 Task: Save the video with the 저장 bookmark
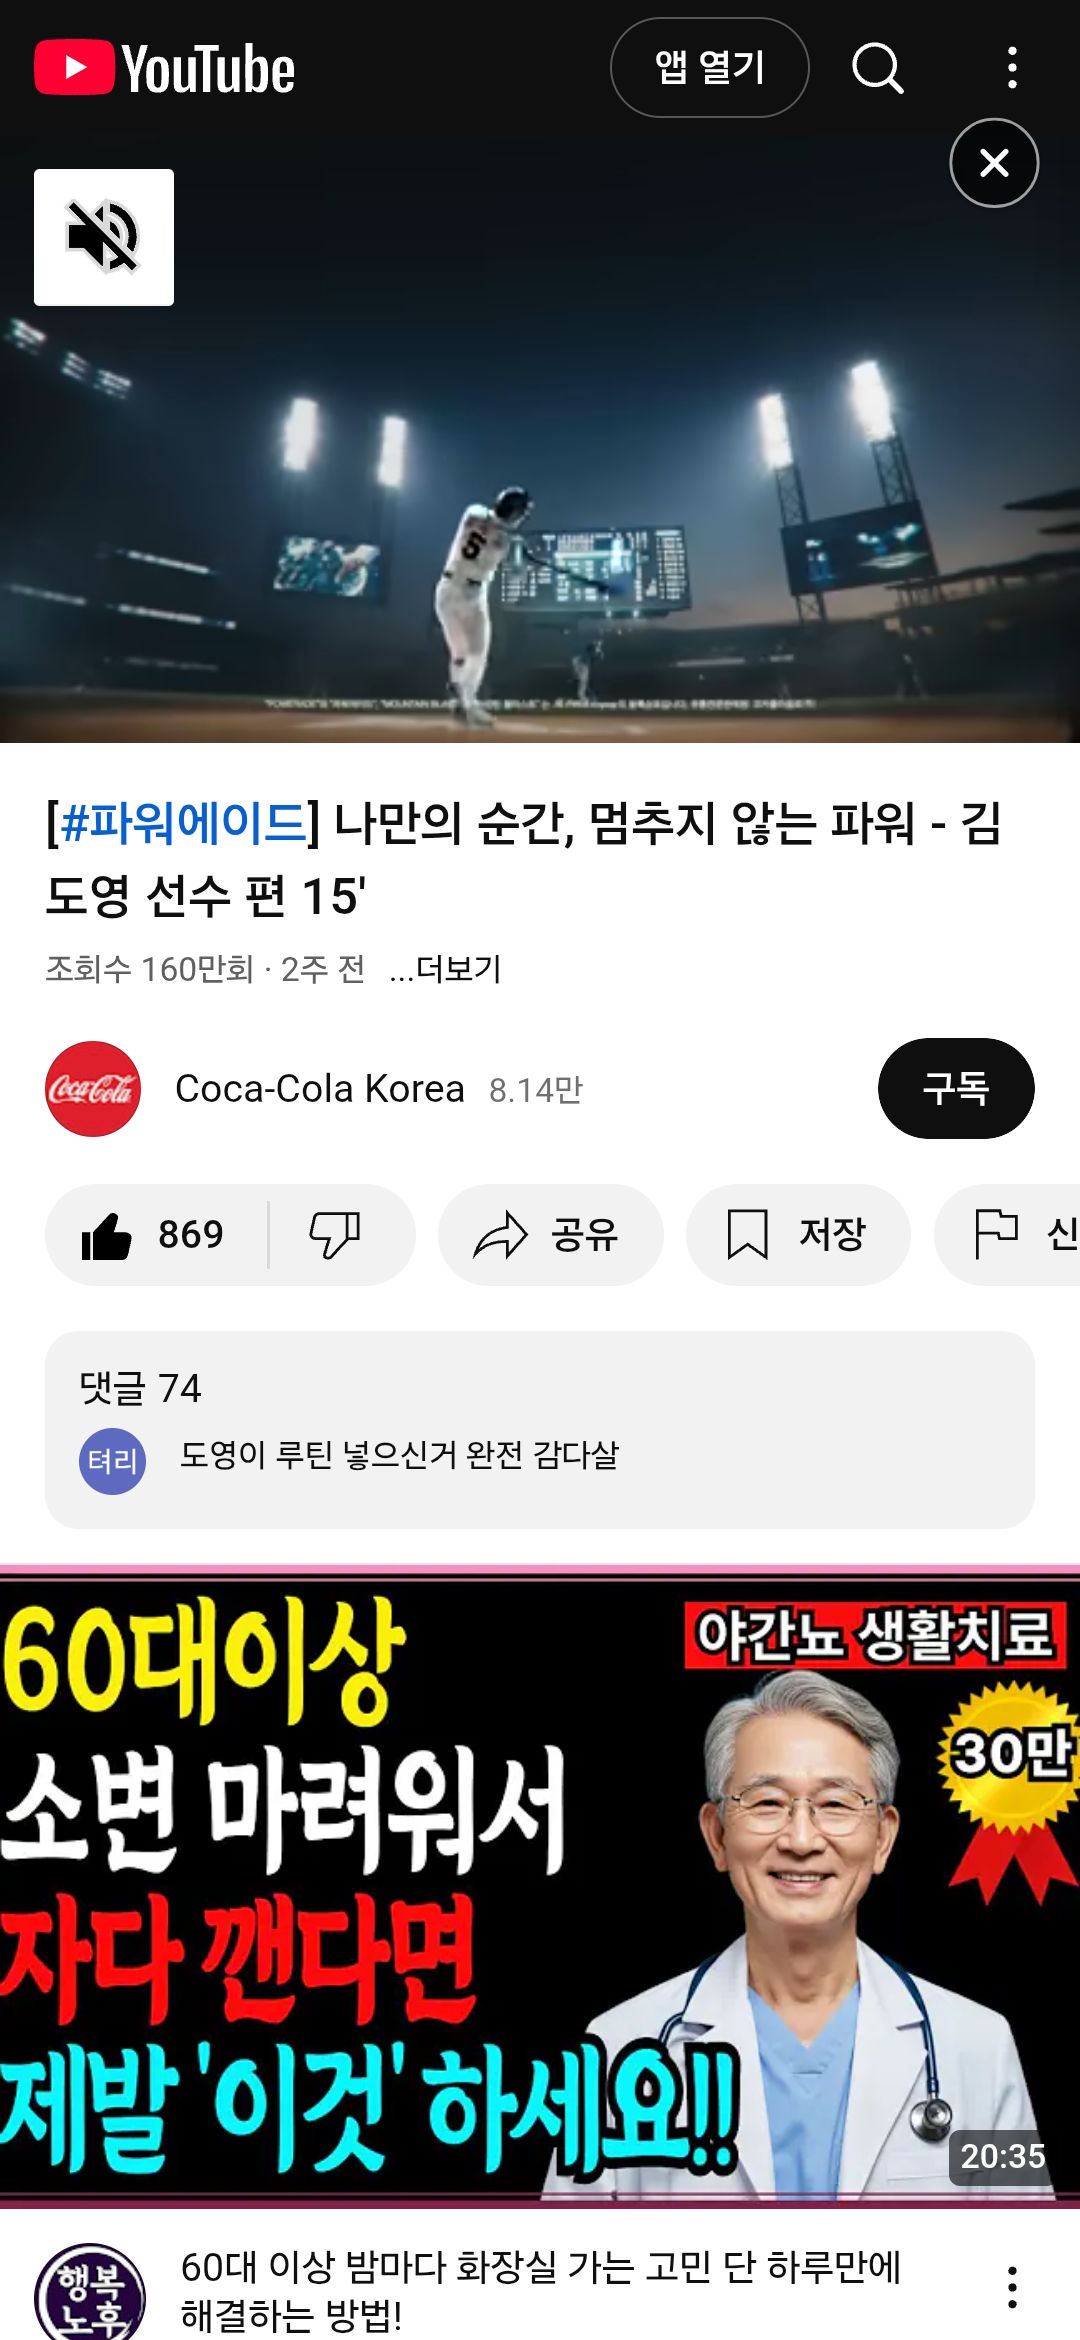tap(798, 1235)
